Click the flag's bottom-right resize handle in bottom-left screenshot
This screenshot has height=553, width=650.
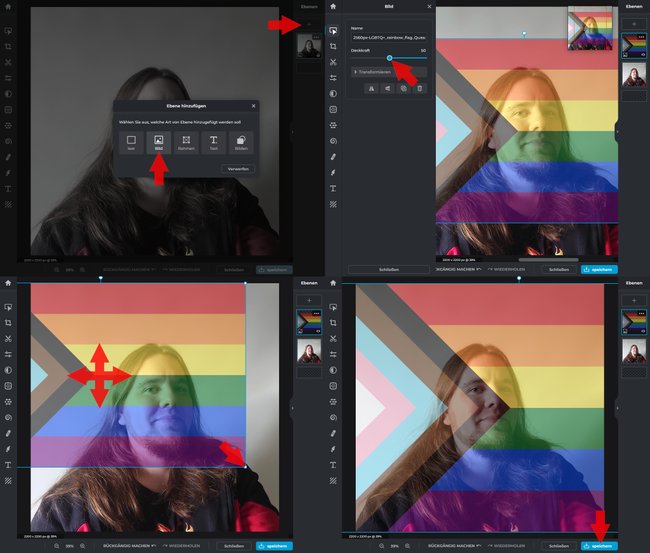coord(246,467)
